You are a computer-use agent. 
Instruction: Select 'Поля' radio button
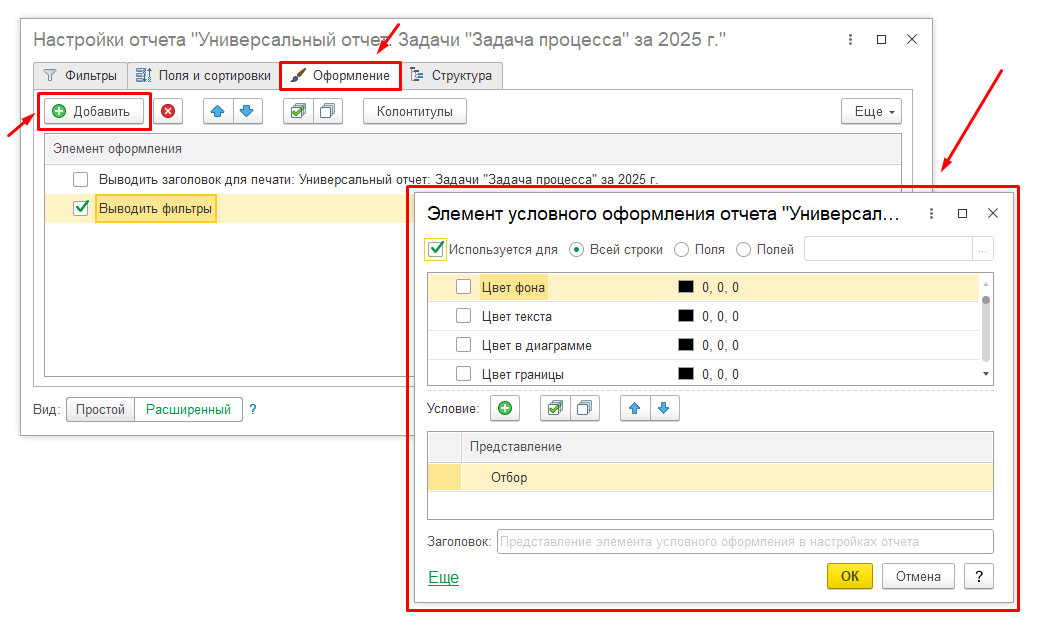click(681, 249)
